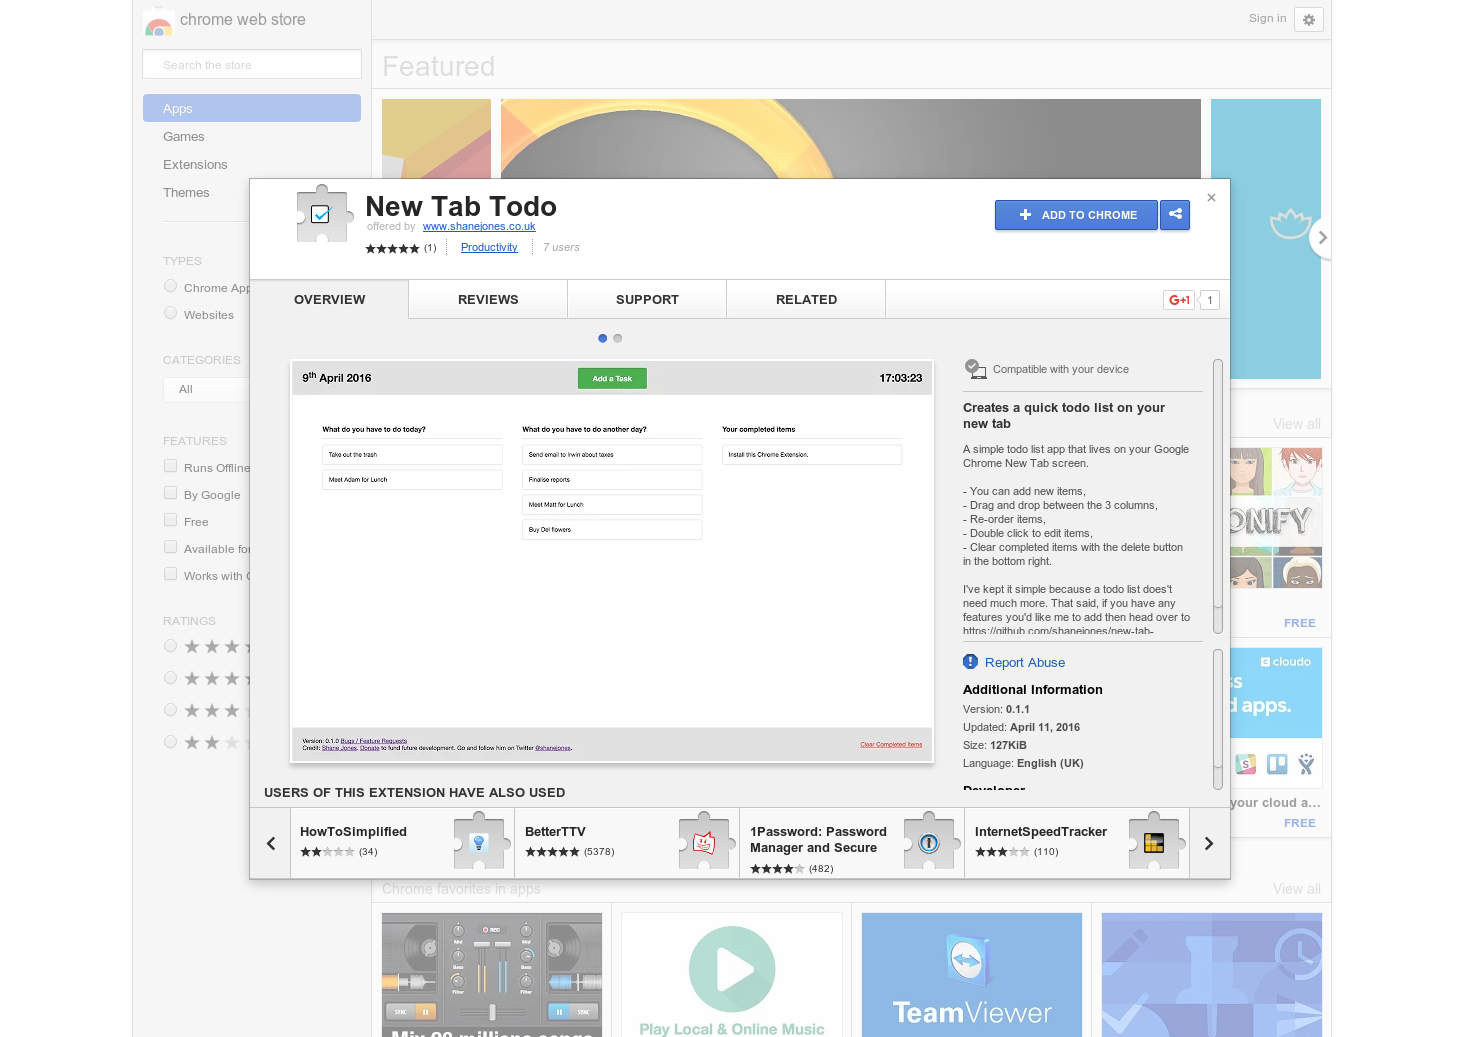Advance the featured carousel with right chevron
This screenshot has height=1037, width=1480.
tap(1322, 238)
